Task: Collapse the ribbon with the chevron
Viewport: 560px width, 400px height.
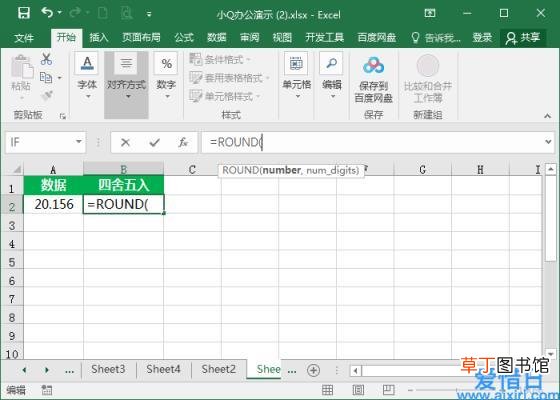Action: click(547, 116)
